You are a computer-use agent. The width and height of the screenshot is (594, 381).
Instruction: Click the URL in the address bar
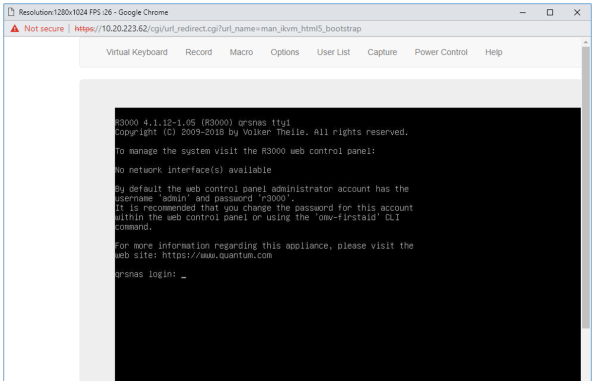click(x=218, y=29)
